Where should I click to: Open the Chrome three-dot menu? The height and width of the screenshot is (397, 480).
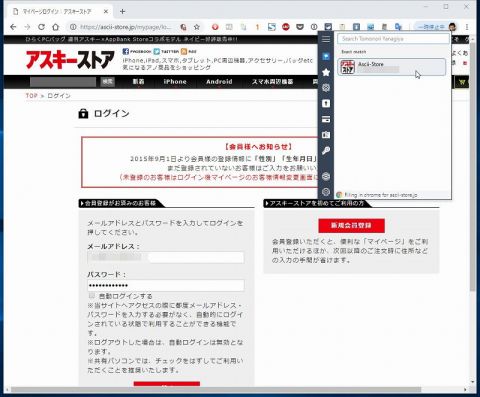[467, 27]
